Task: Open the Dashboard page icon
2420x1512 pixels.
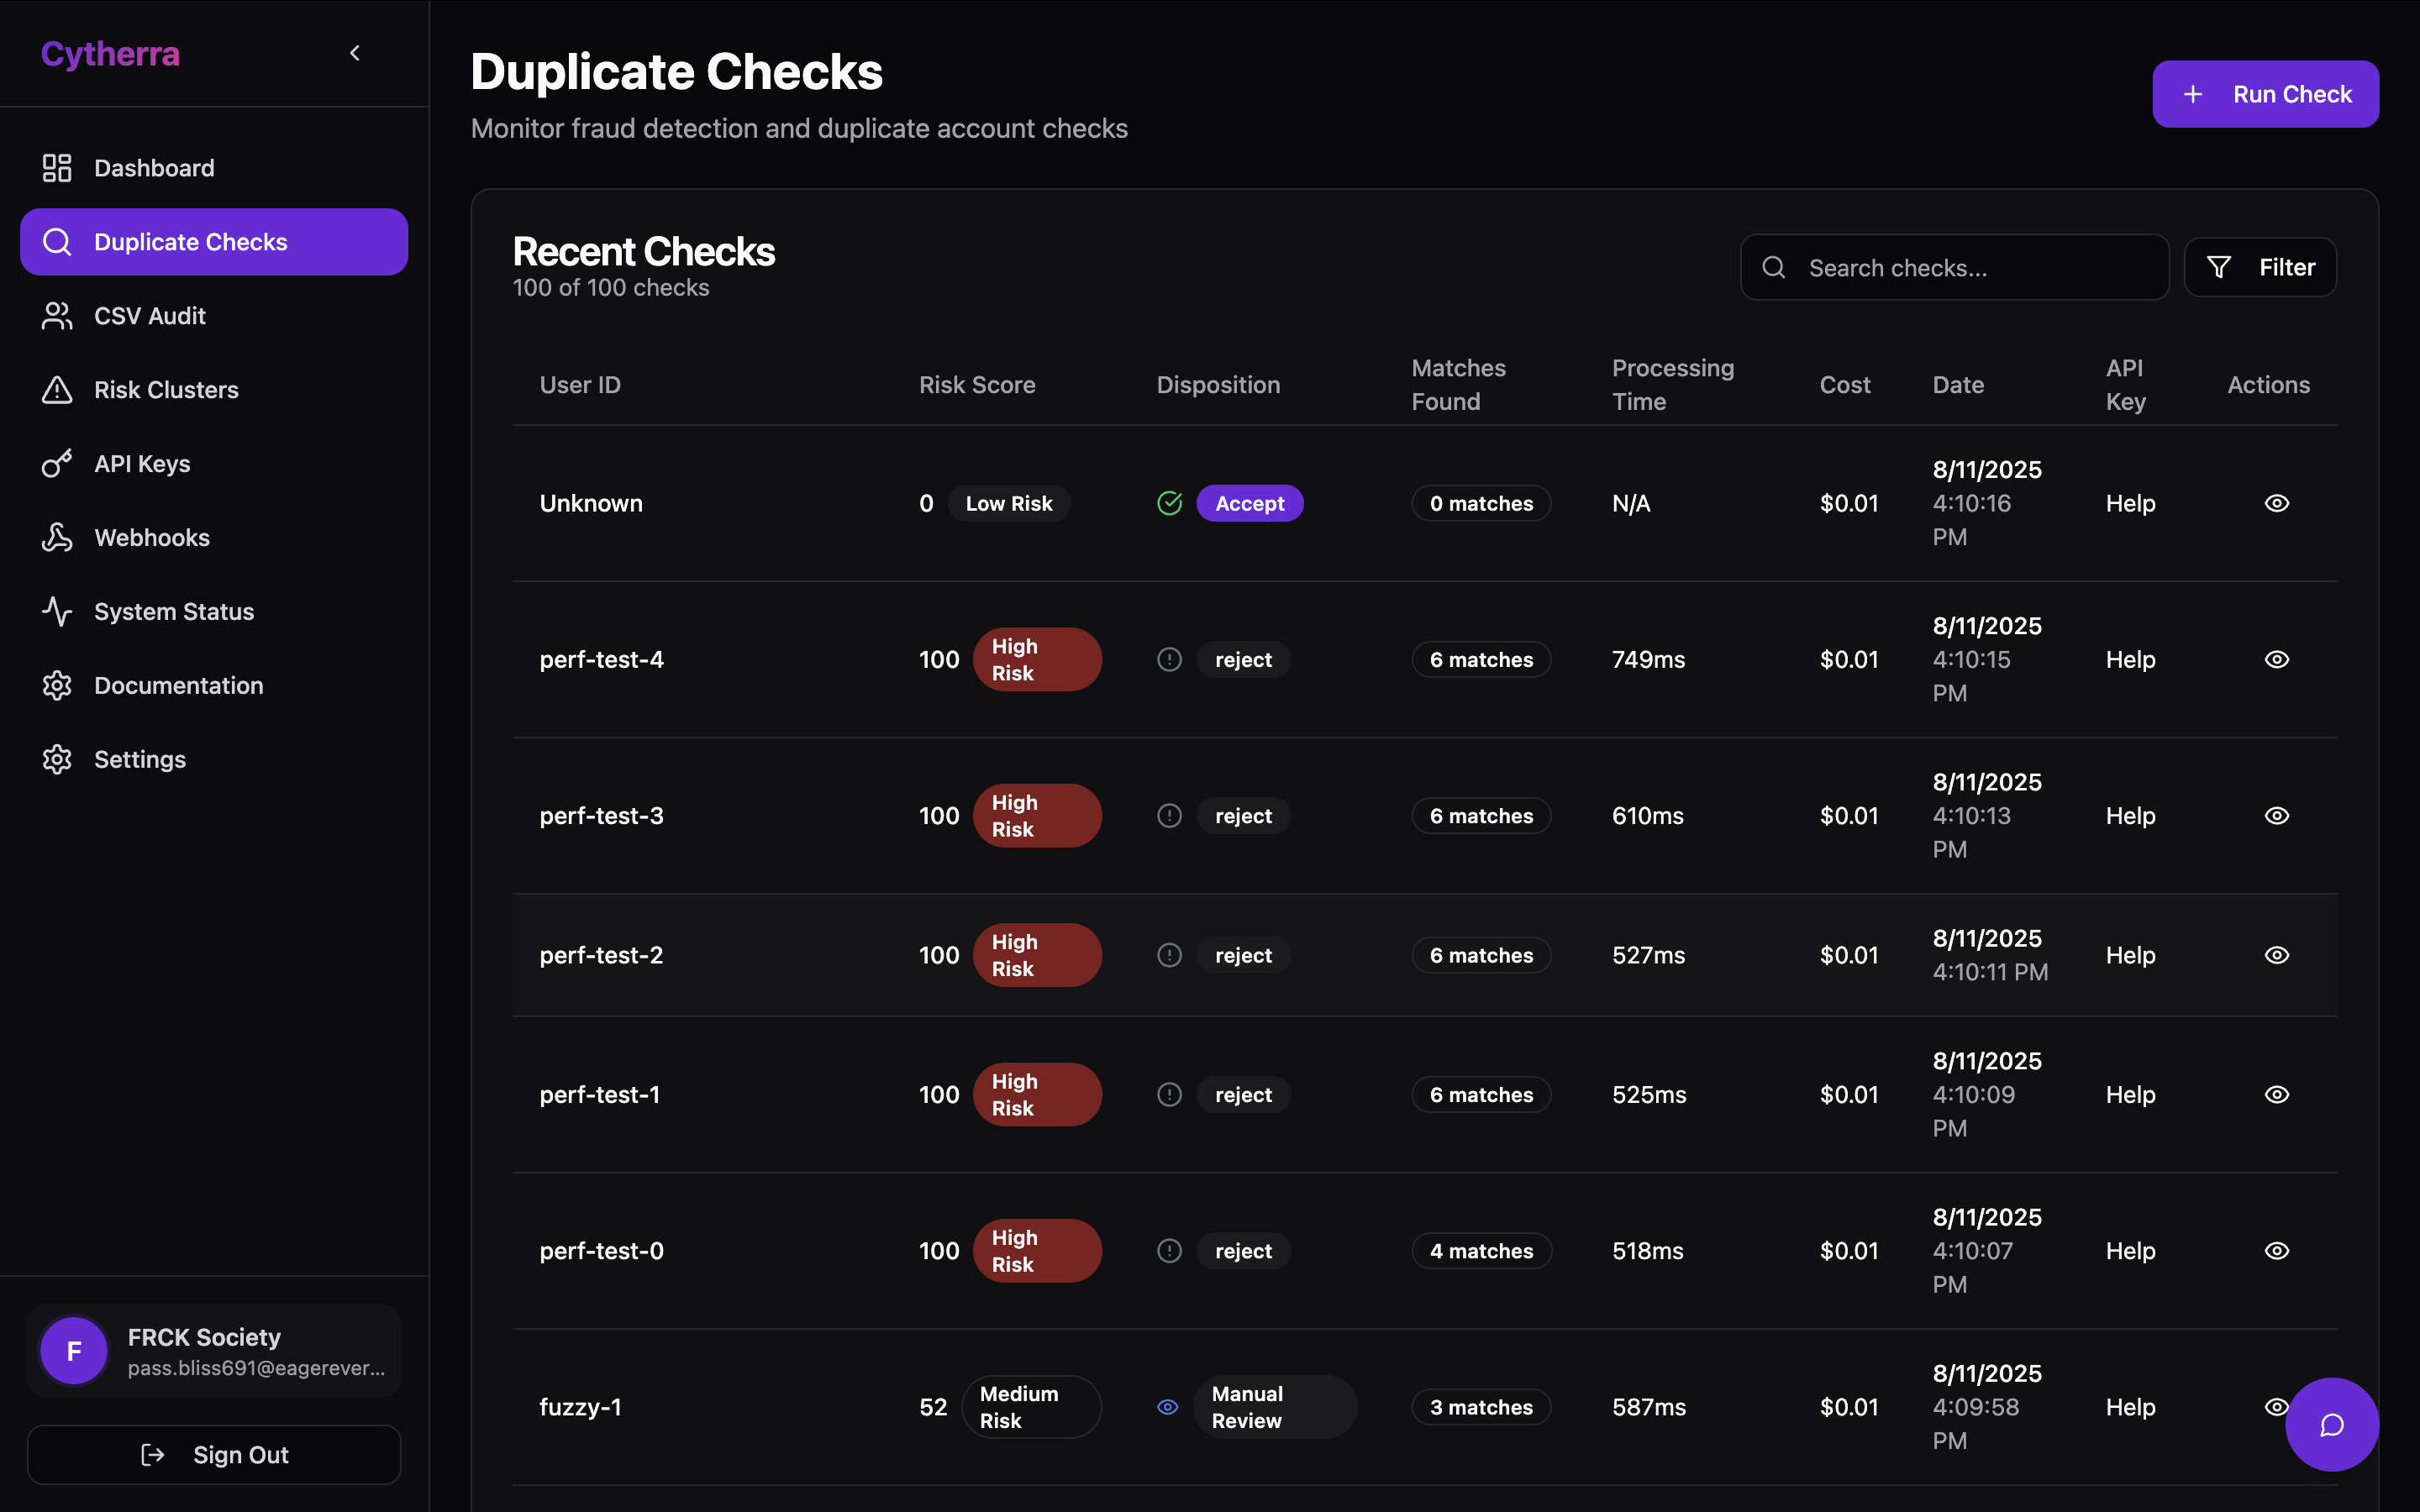Action: 57,168
